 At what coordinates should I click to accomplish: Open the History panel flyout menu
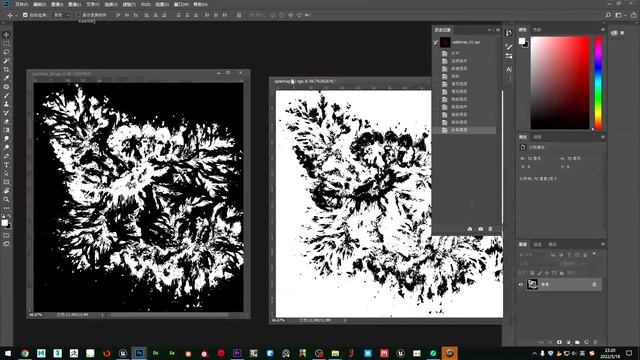tap(498, 30)
